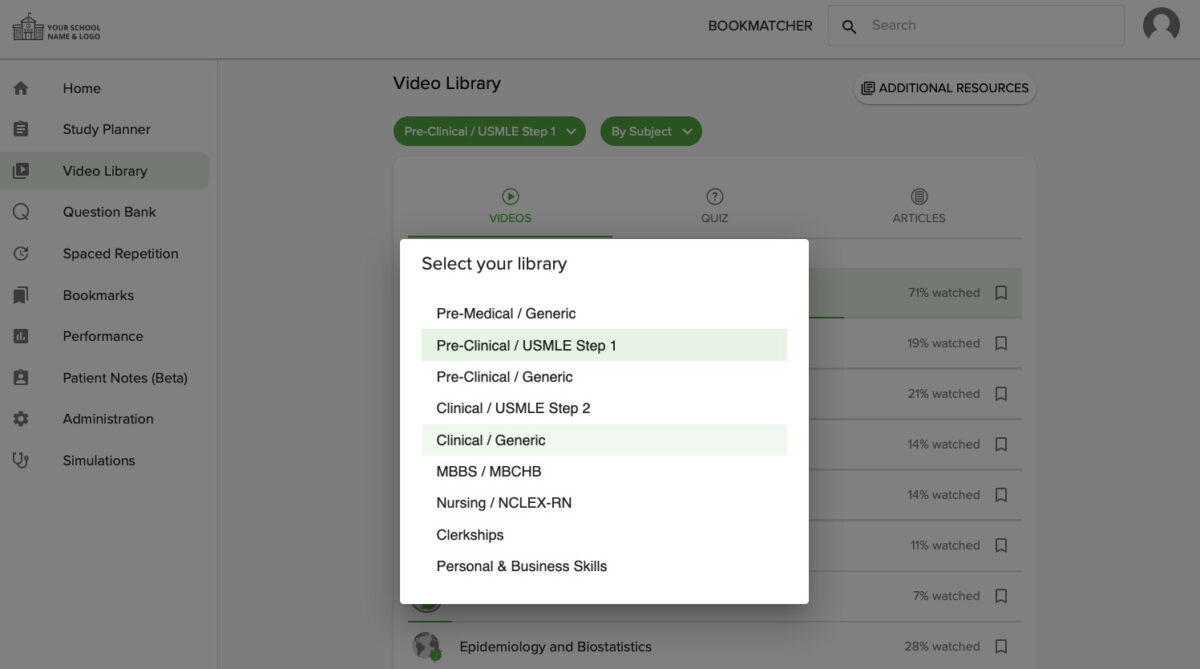Click the Performance chart icon
The image size is (1200, 669).
(21, 336)
